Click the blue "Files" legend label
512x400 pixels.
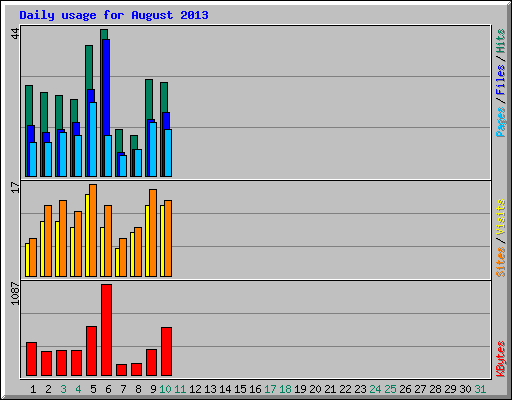500,80
